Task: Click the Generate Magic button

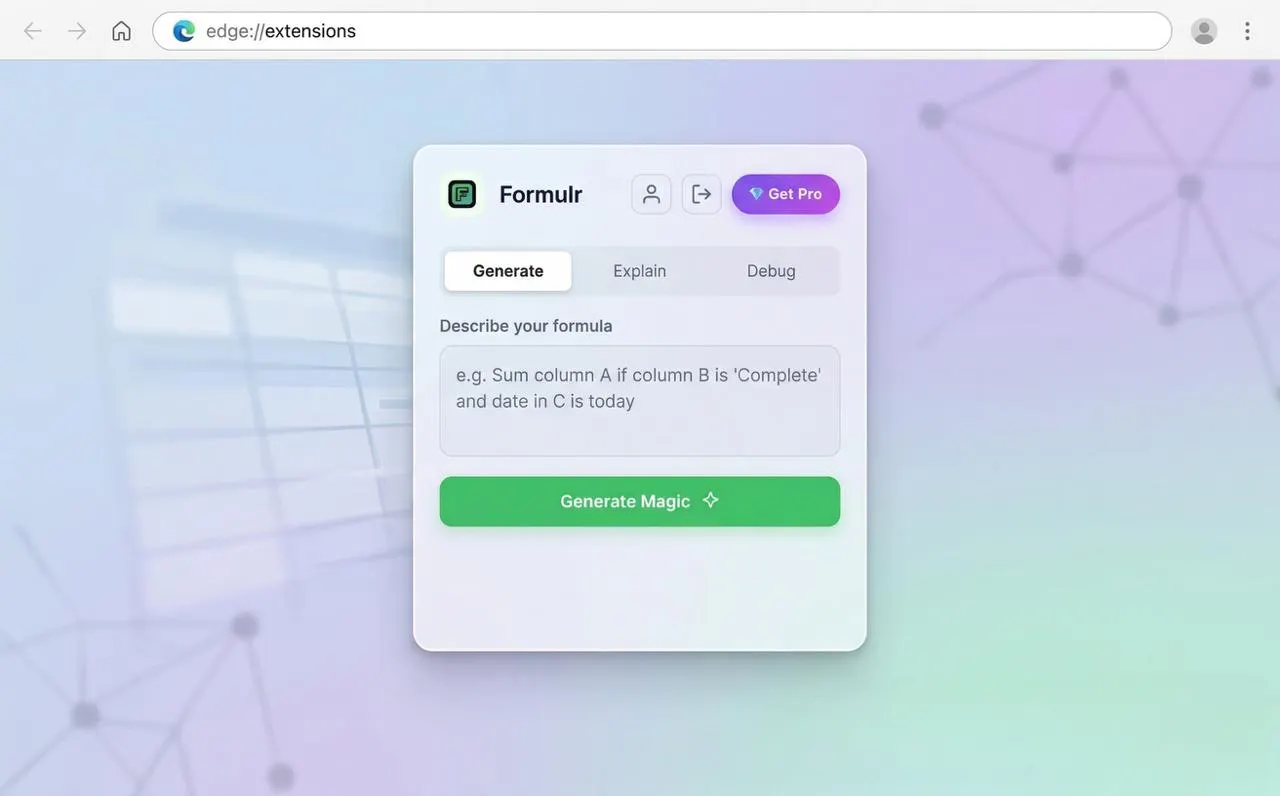Action: 640,501
